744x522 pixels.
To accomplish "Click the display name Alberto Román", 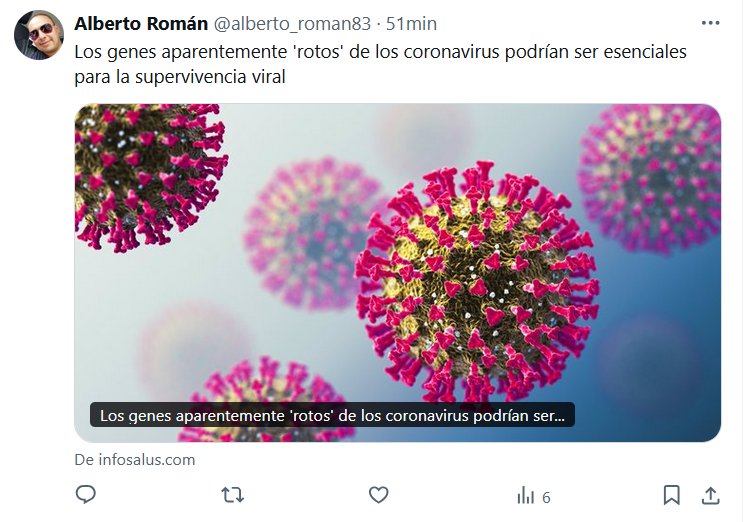I will pyautogui.click(x=141, y=23).
